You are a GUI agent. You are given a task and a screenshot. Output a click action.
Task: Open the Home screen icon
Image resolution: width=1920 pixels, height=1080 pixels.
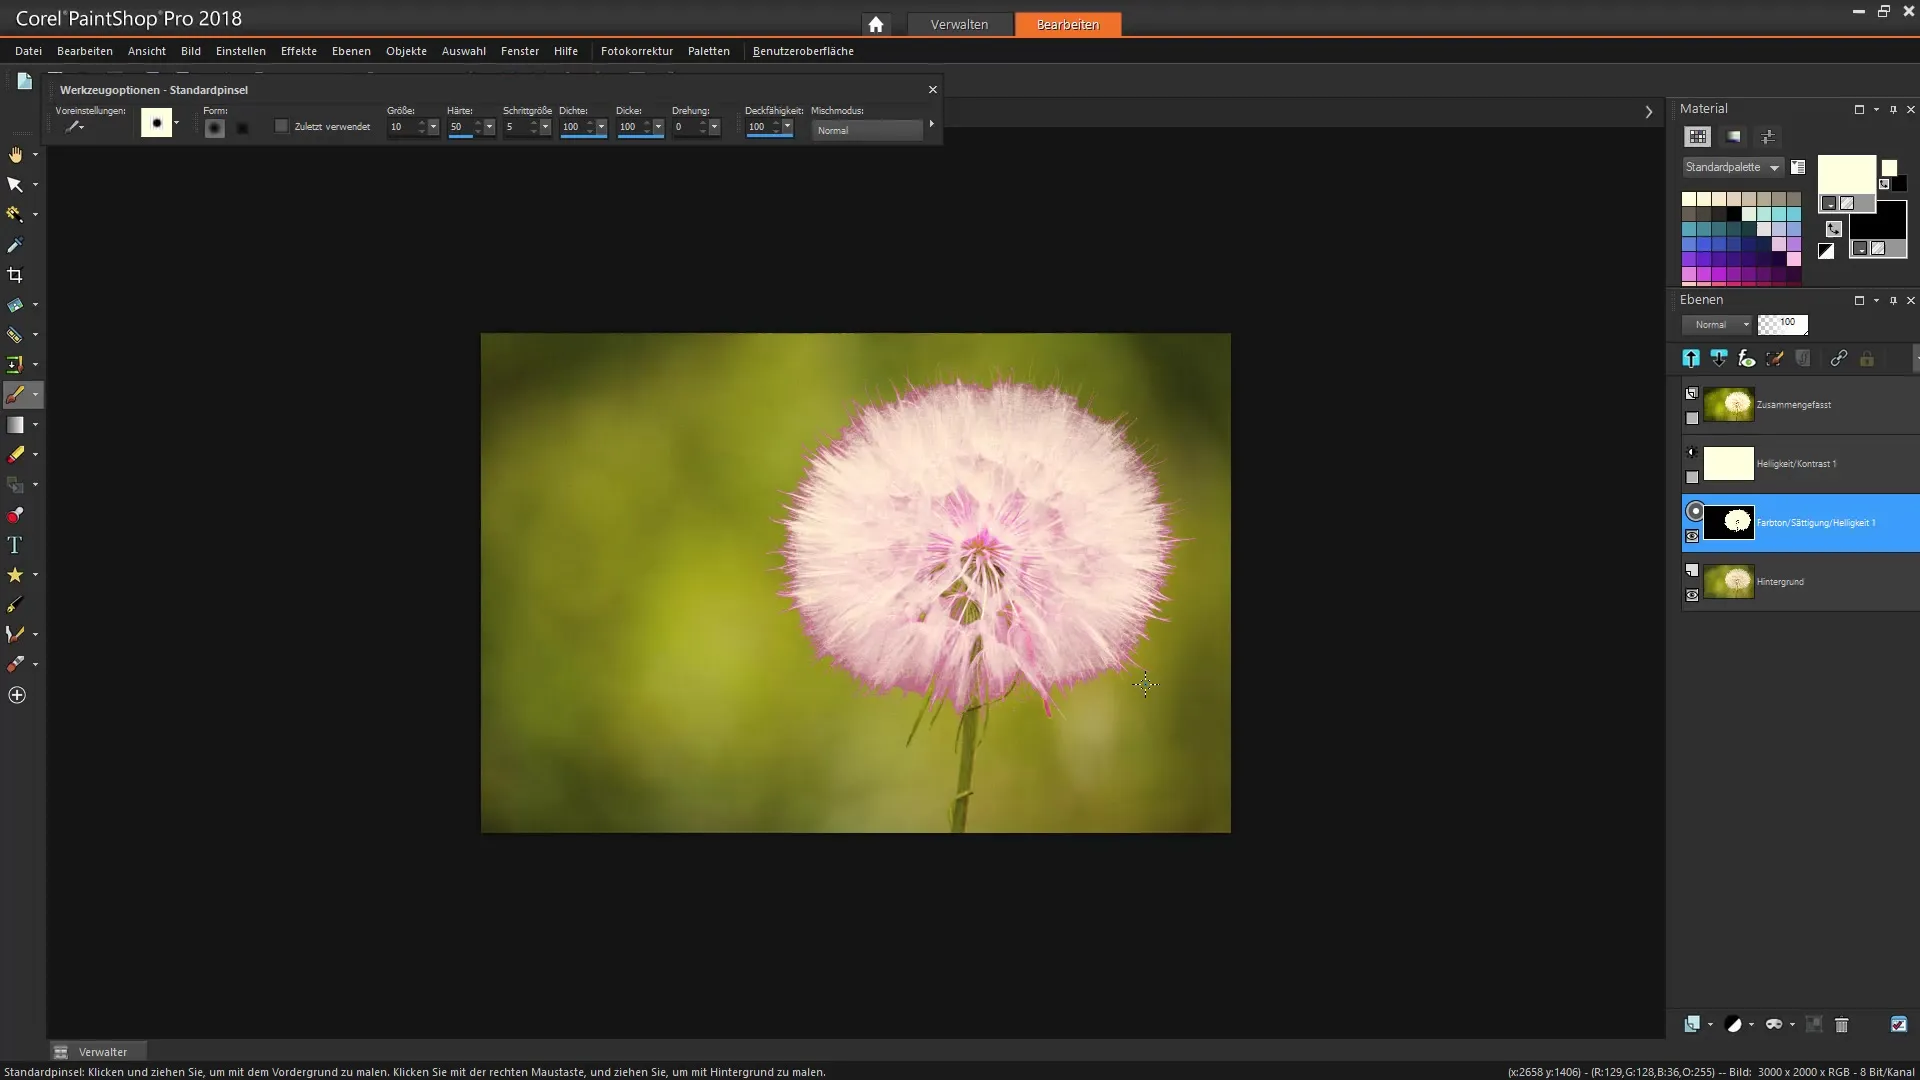tap(876, 24)
